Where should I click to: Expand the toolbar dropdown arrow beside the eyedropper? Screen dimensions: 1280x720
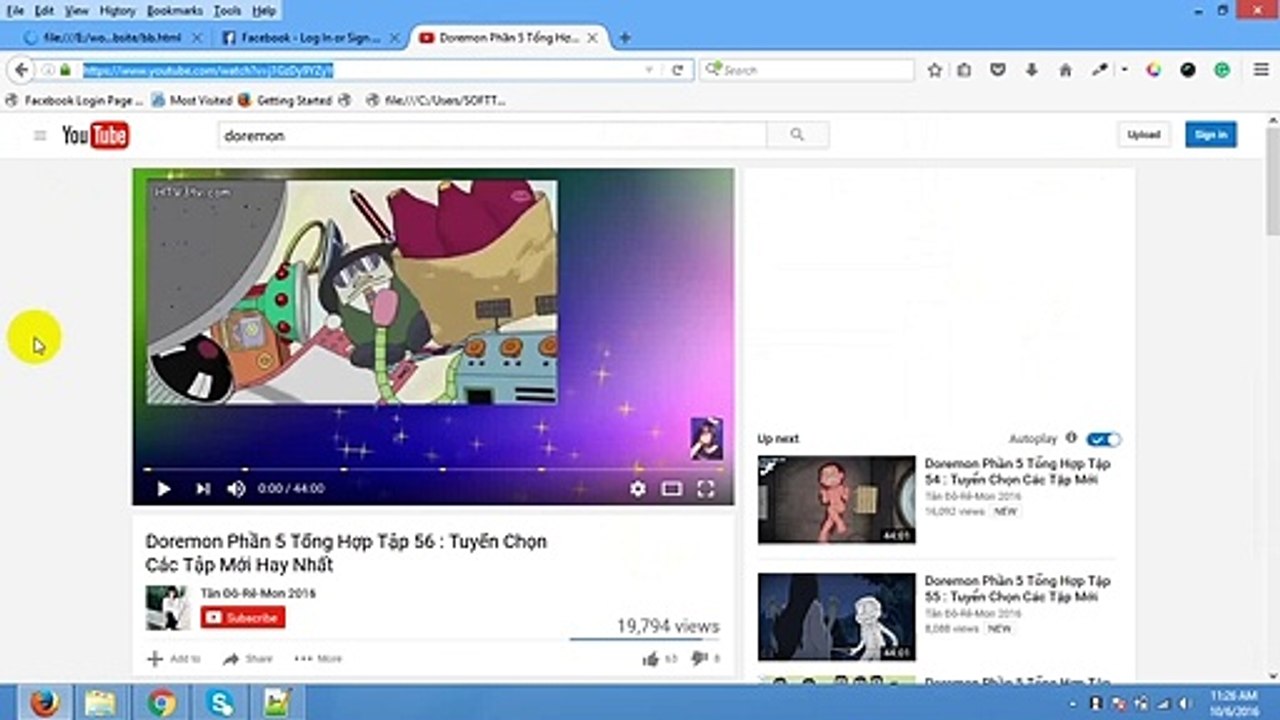(x=1124, y=70)
